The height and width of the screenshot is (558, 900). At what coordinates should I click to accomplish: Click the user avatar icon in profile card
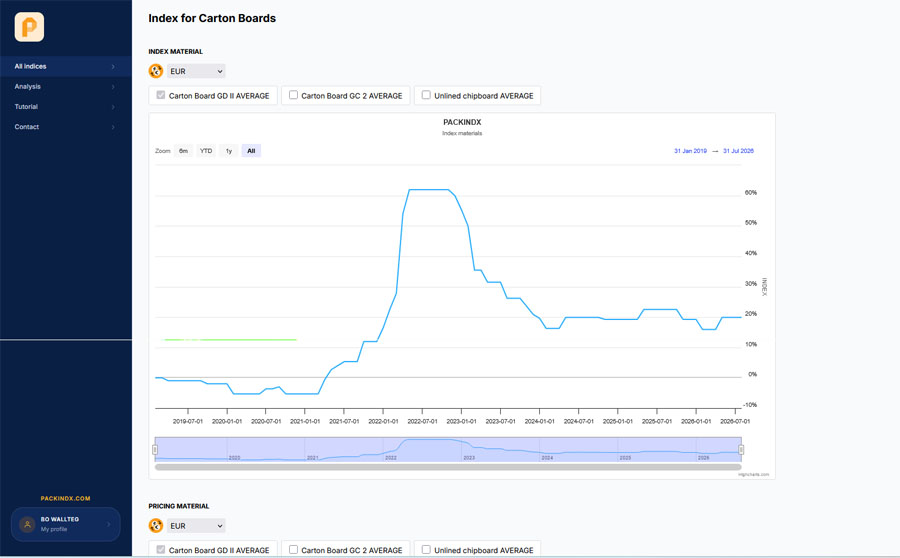point(27,524)
